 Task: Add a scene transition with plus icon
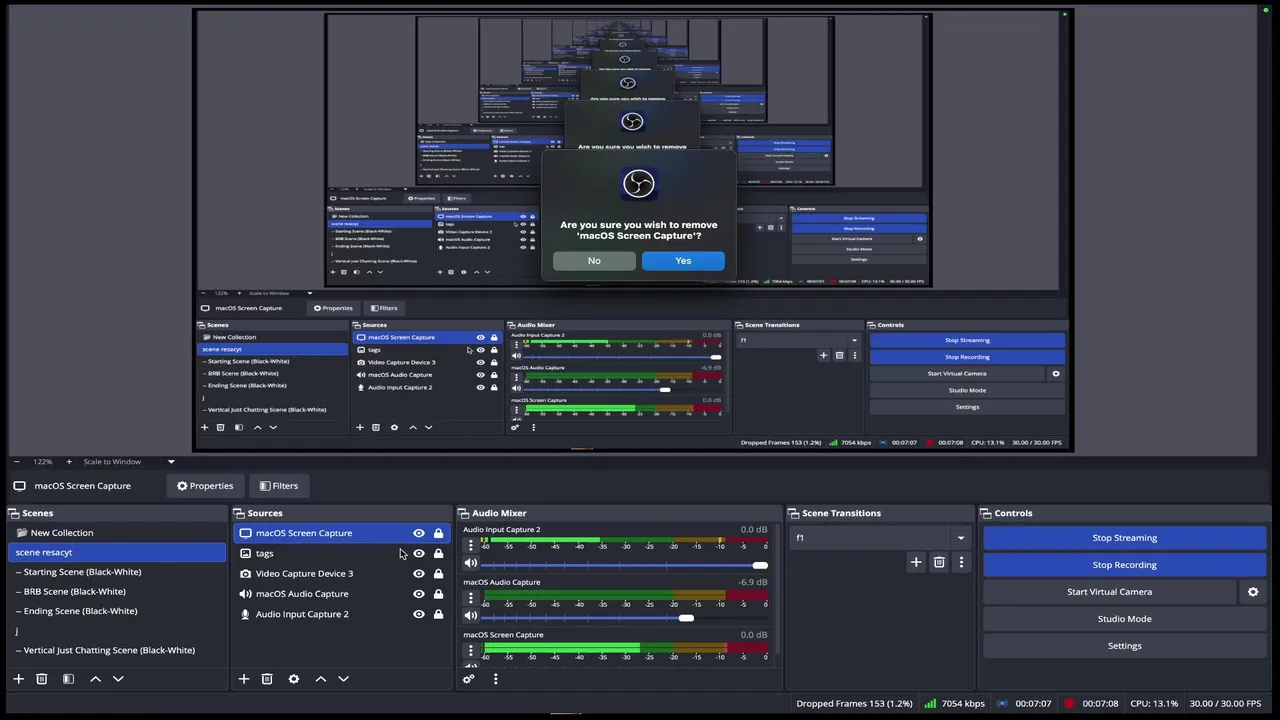[916, 562]
